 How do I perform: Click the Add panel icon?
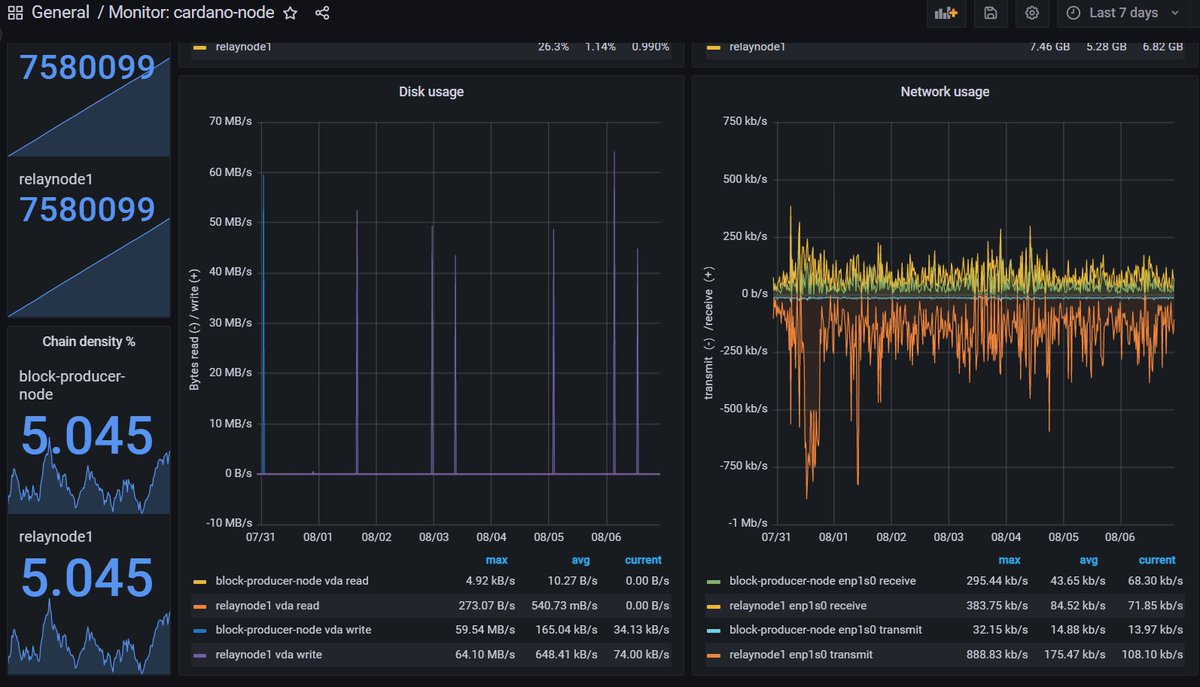(945, 13)
